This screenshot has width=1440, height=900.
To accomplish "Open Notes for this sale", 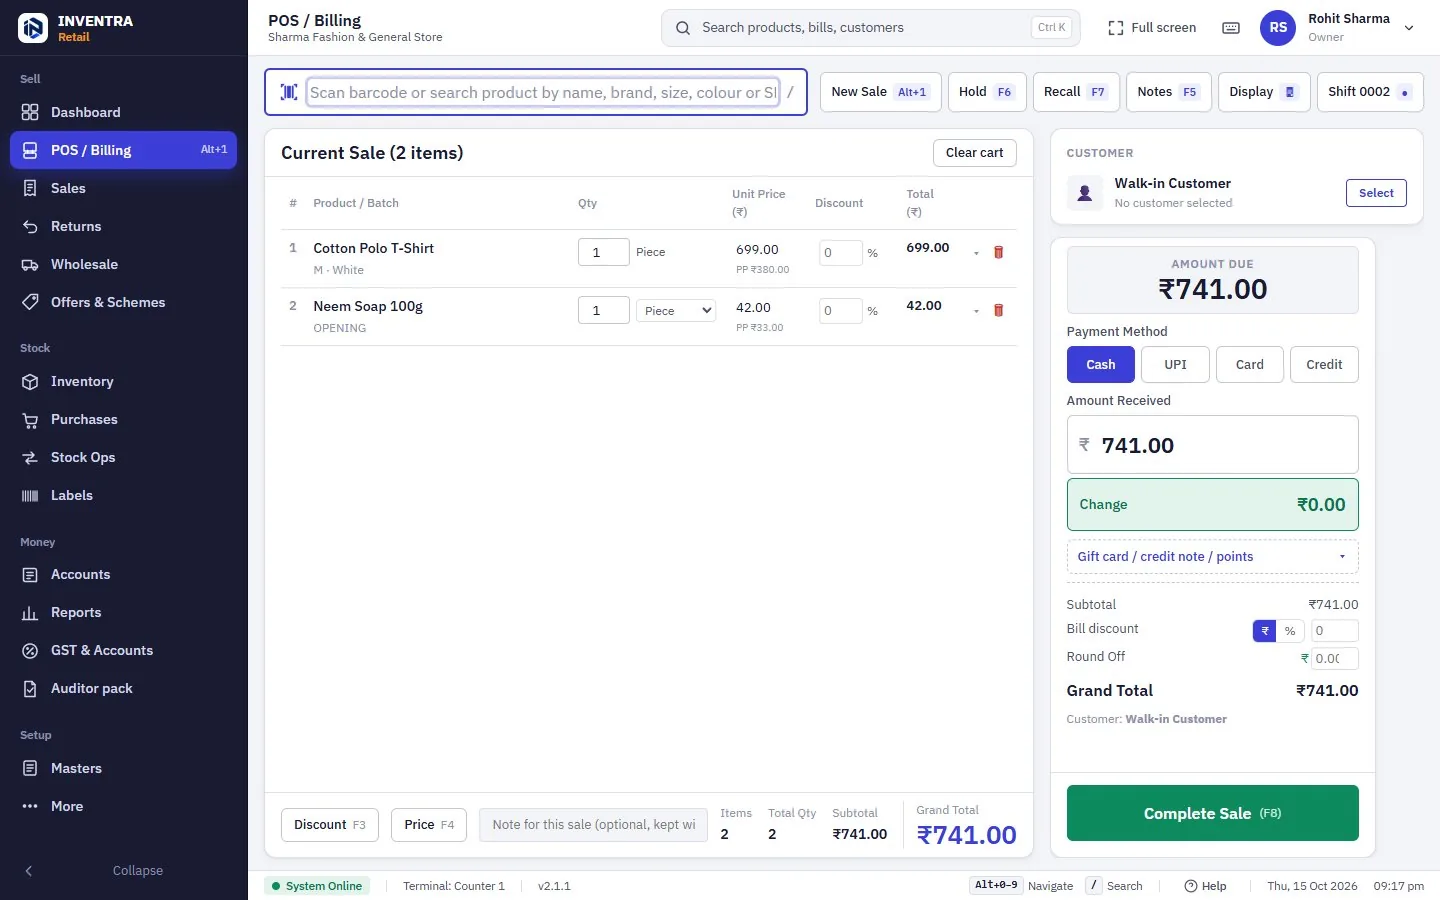I will click(x=1168, y=92).
